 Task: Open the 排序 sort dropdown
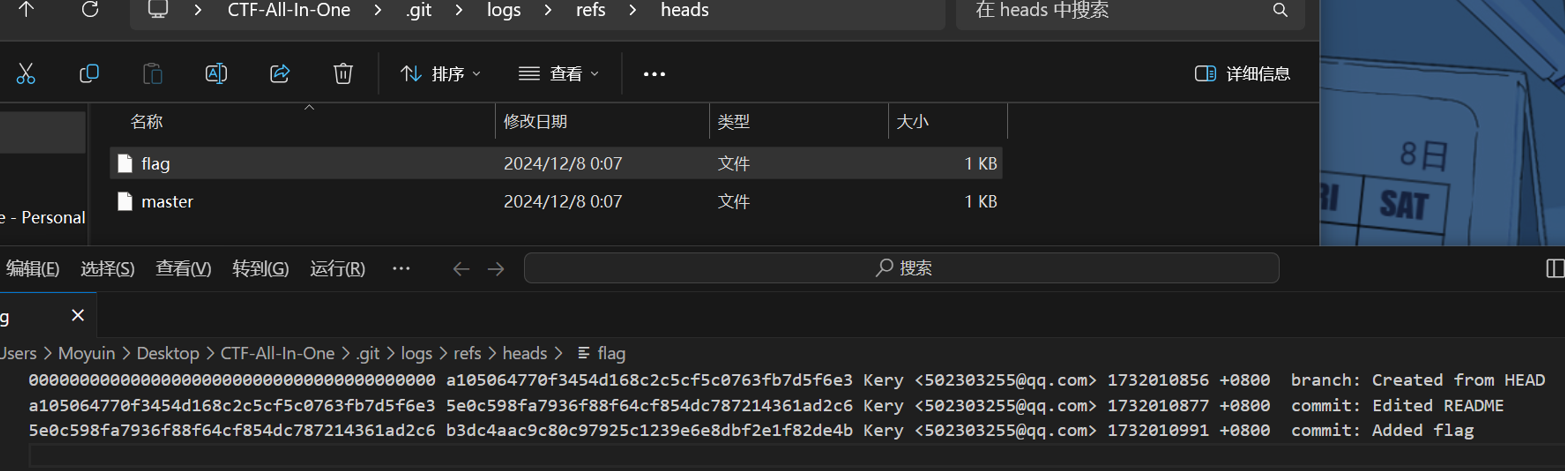[x=441, y=74]
